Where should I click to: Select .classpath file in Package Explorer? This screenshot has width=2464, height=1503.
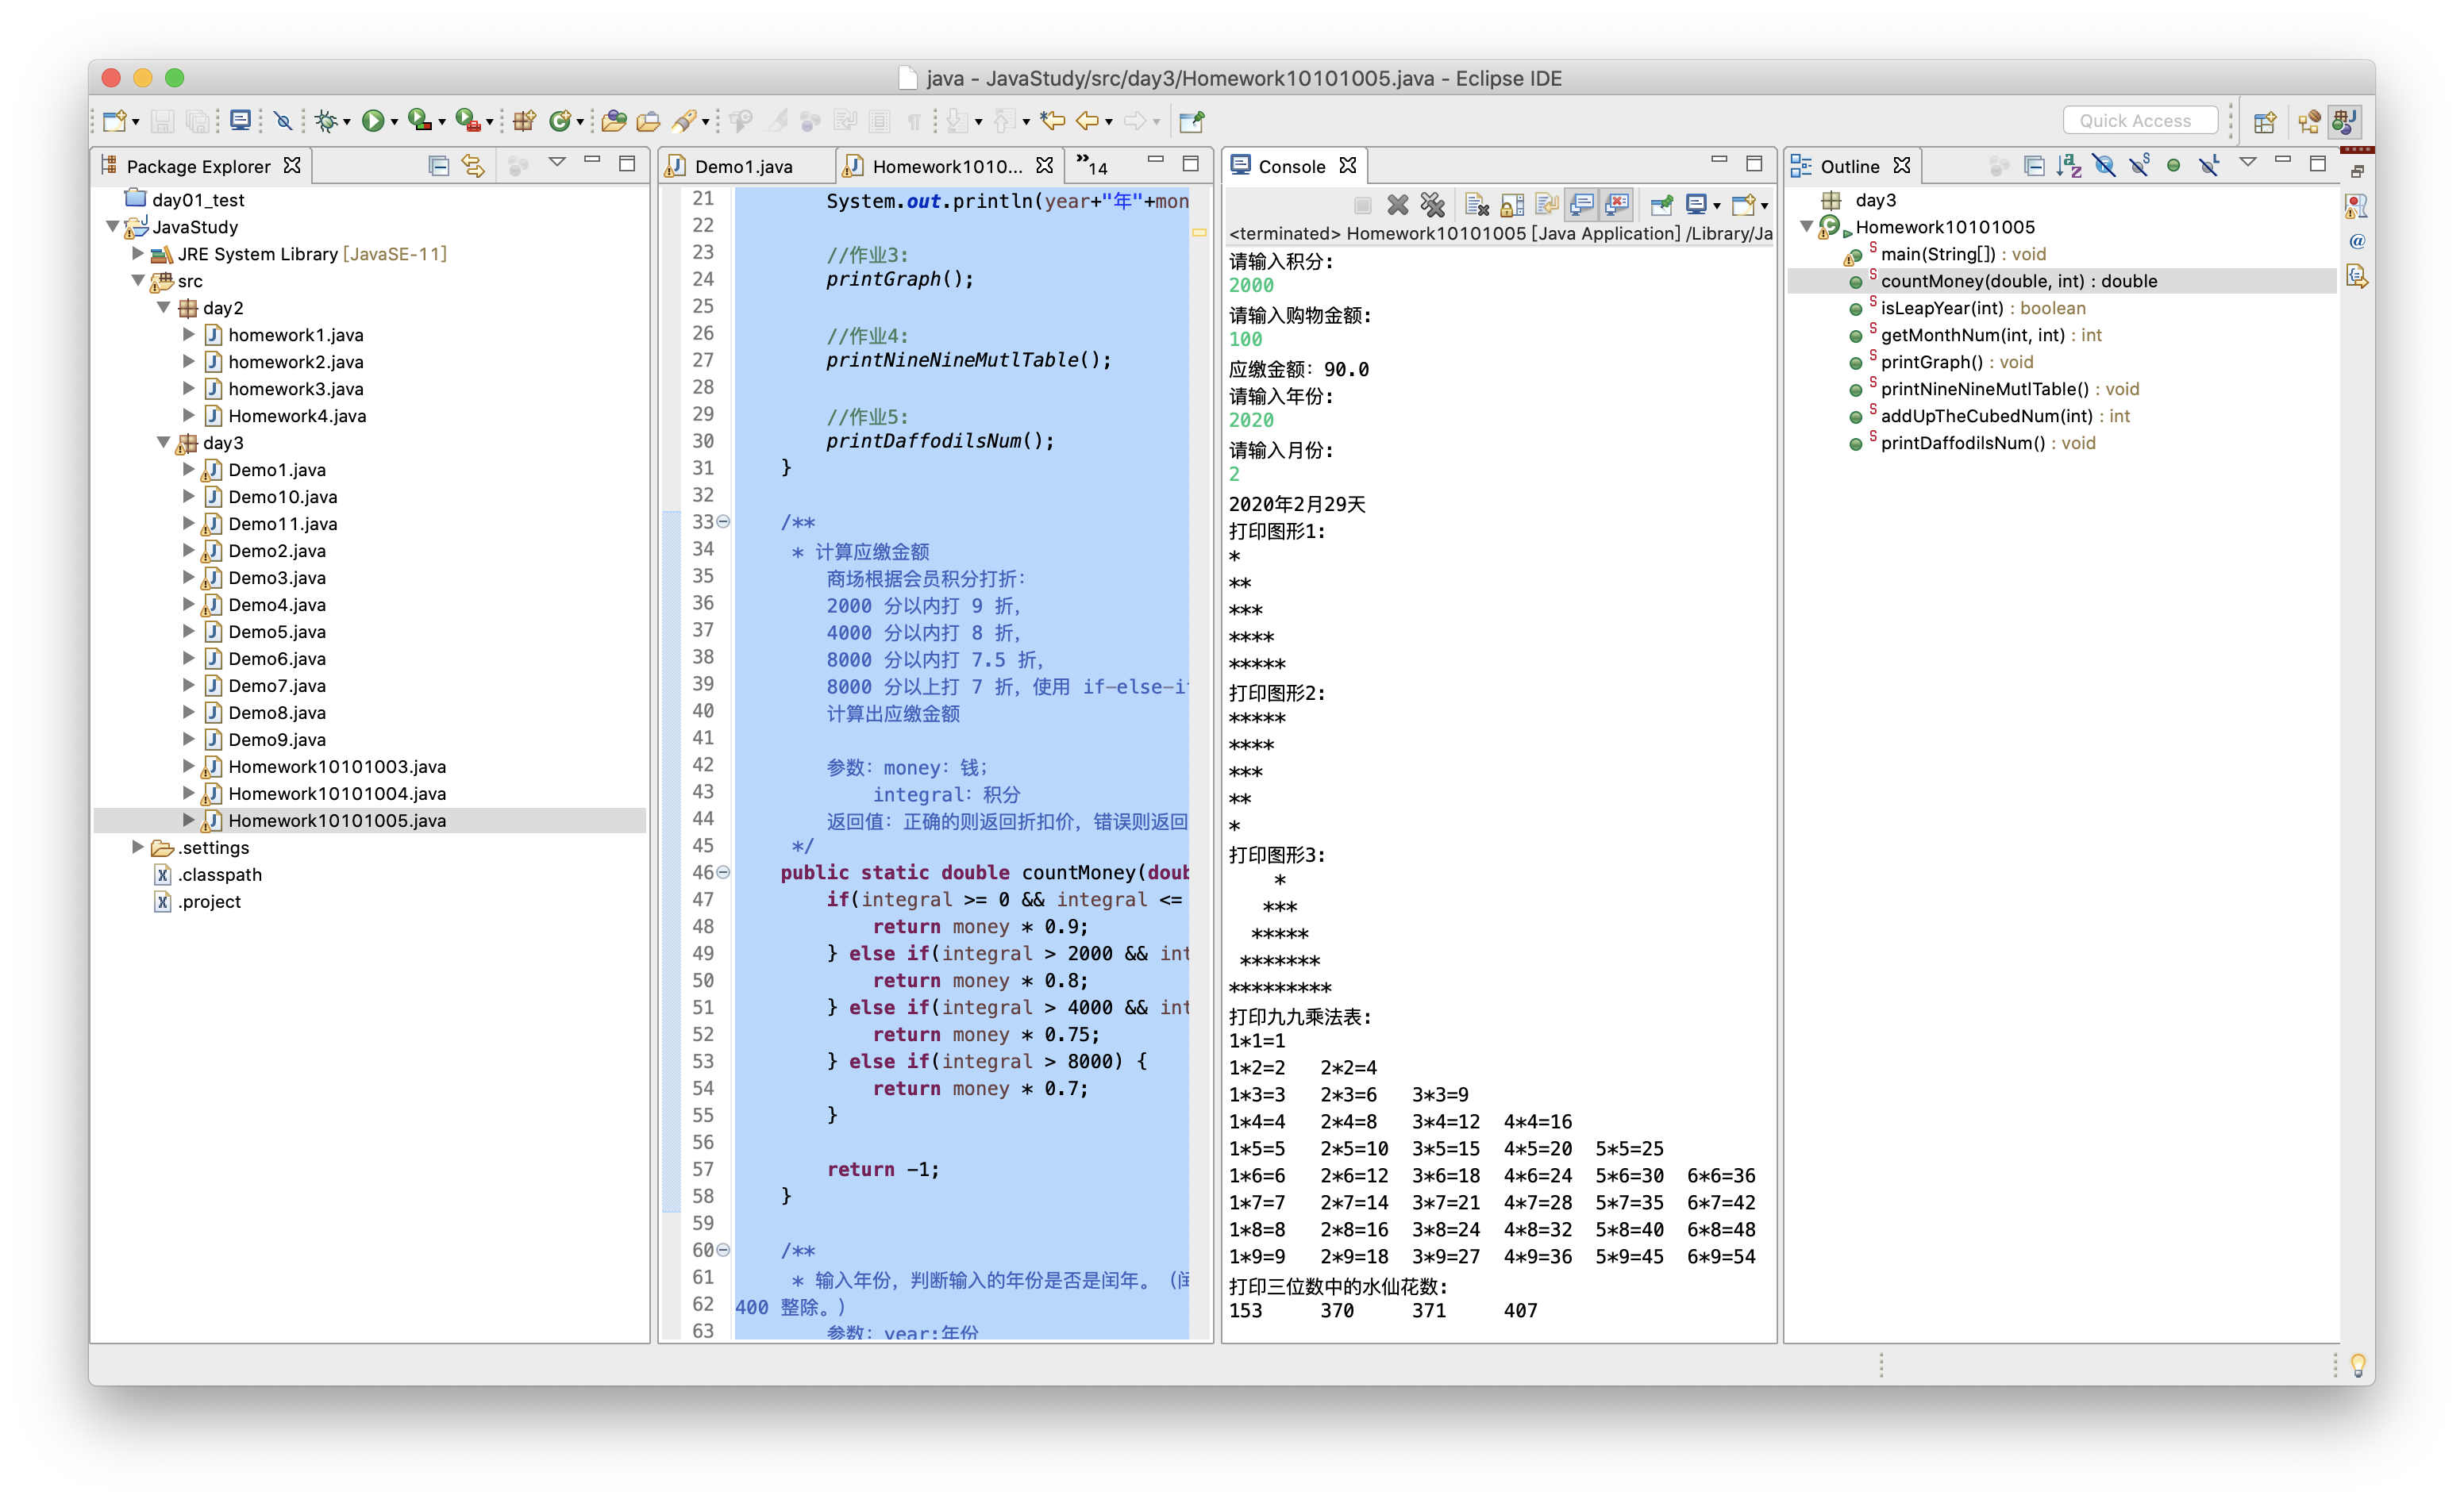pos(220,874)
